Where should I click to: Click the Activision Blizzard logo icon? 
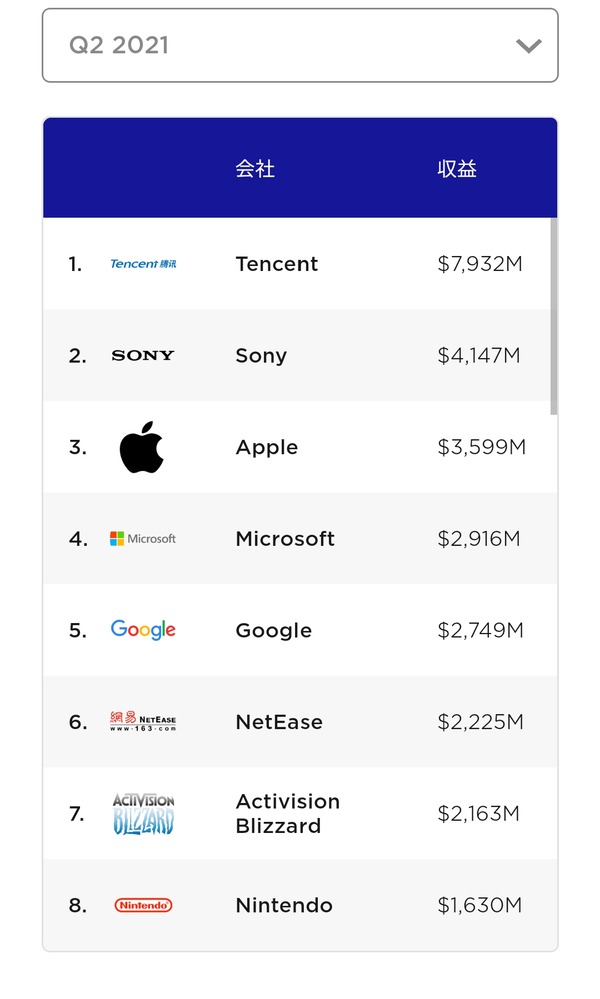[x=143, y=814]
